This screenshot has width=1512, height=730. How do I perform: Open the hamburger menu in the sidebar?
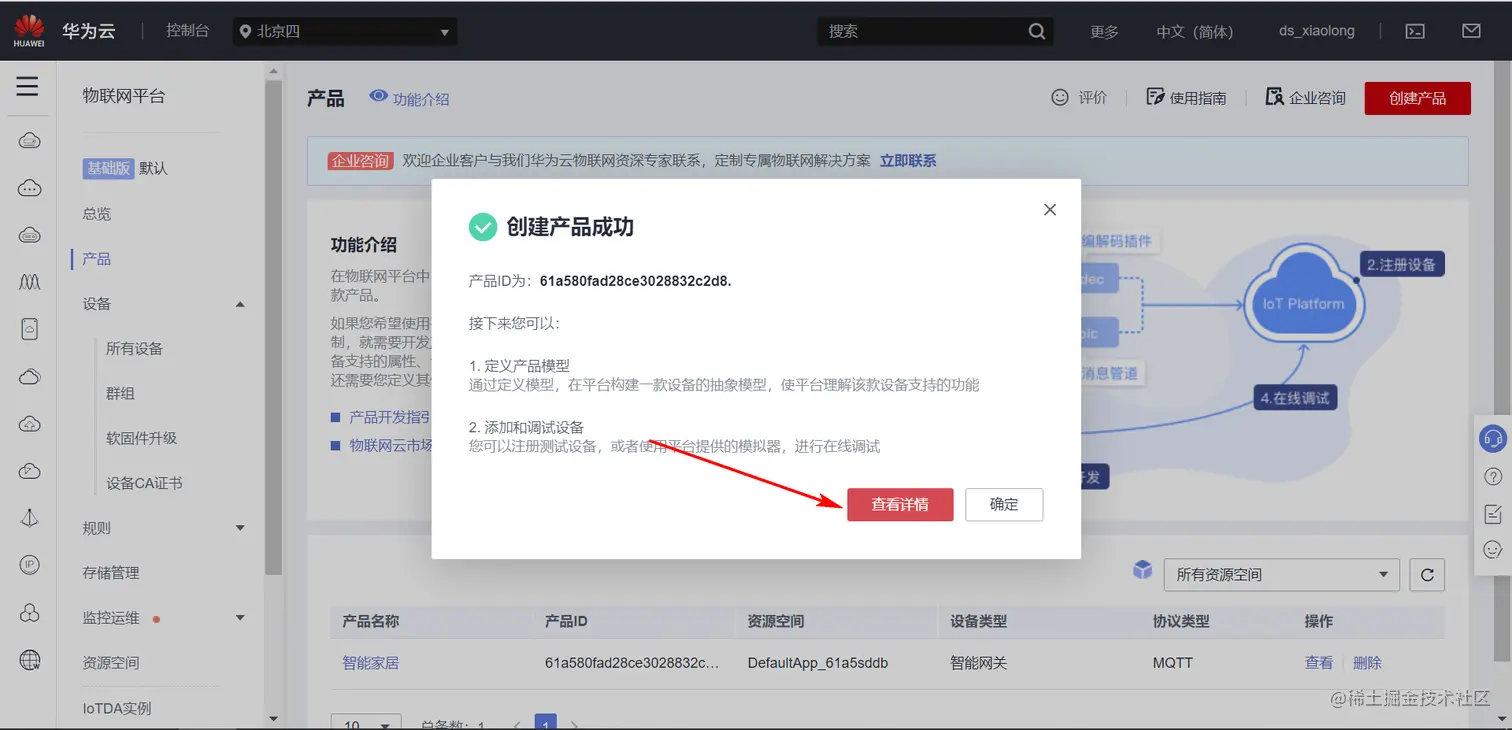click(27, 87)
